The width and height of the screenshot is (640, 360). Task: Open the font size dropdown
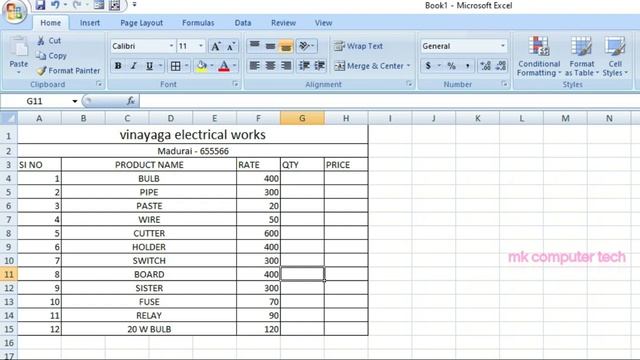click(201, 46)
